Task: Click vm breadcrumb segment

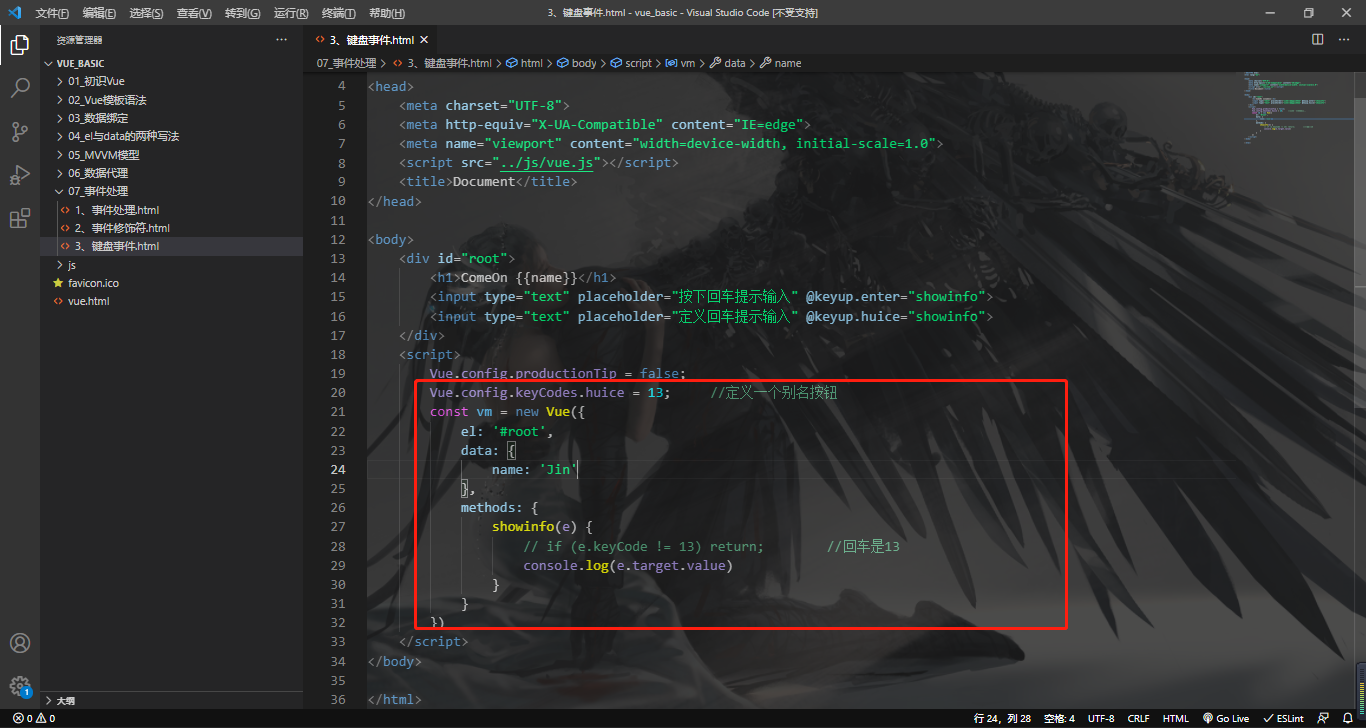Action: pos(680,63)
